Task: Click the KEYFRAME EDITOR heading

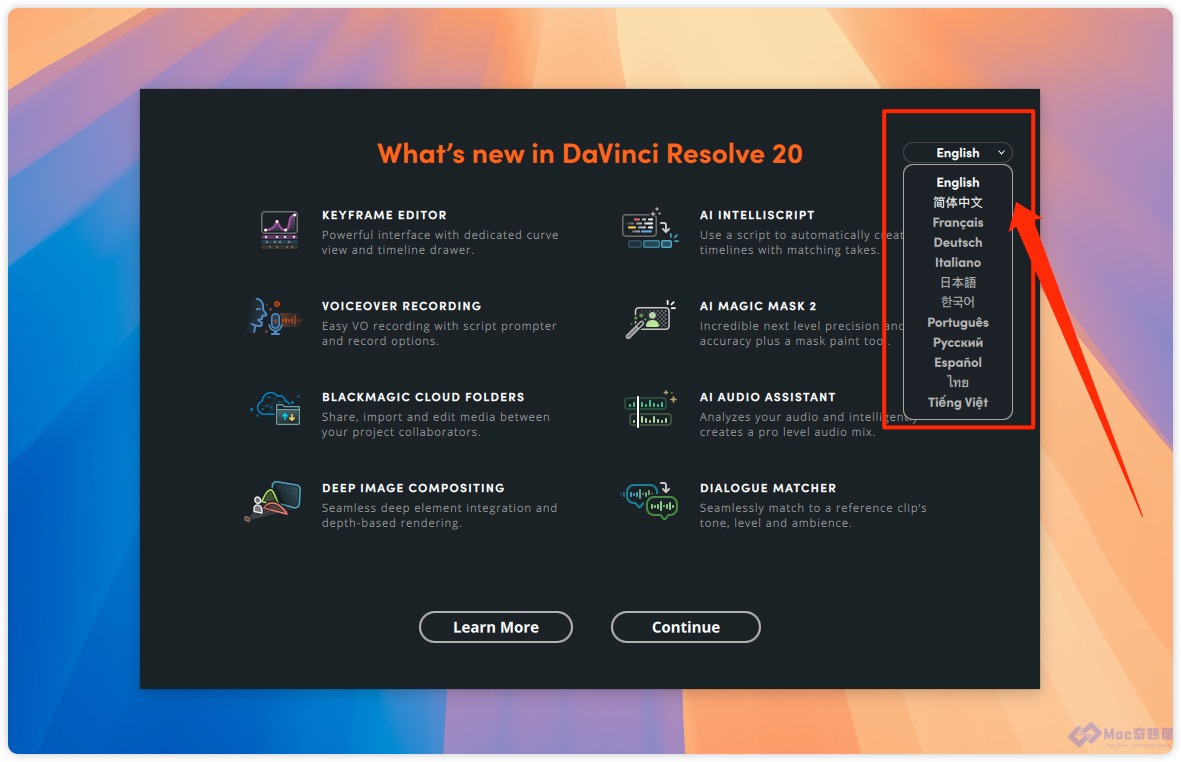Action: tap(384, 215)
